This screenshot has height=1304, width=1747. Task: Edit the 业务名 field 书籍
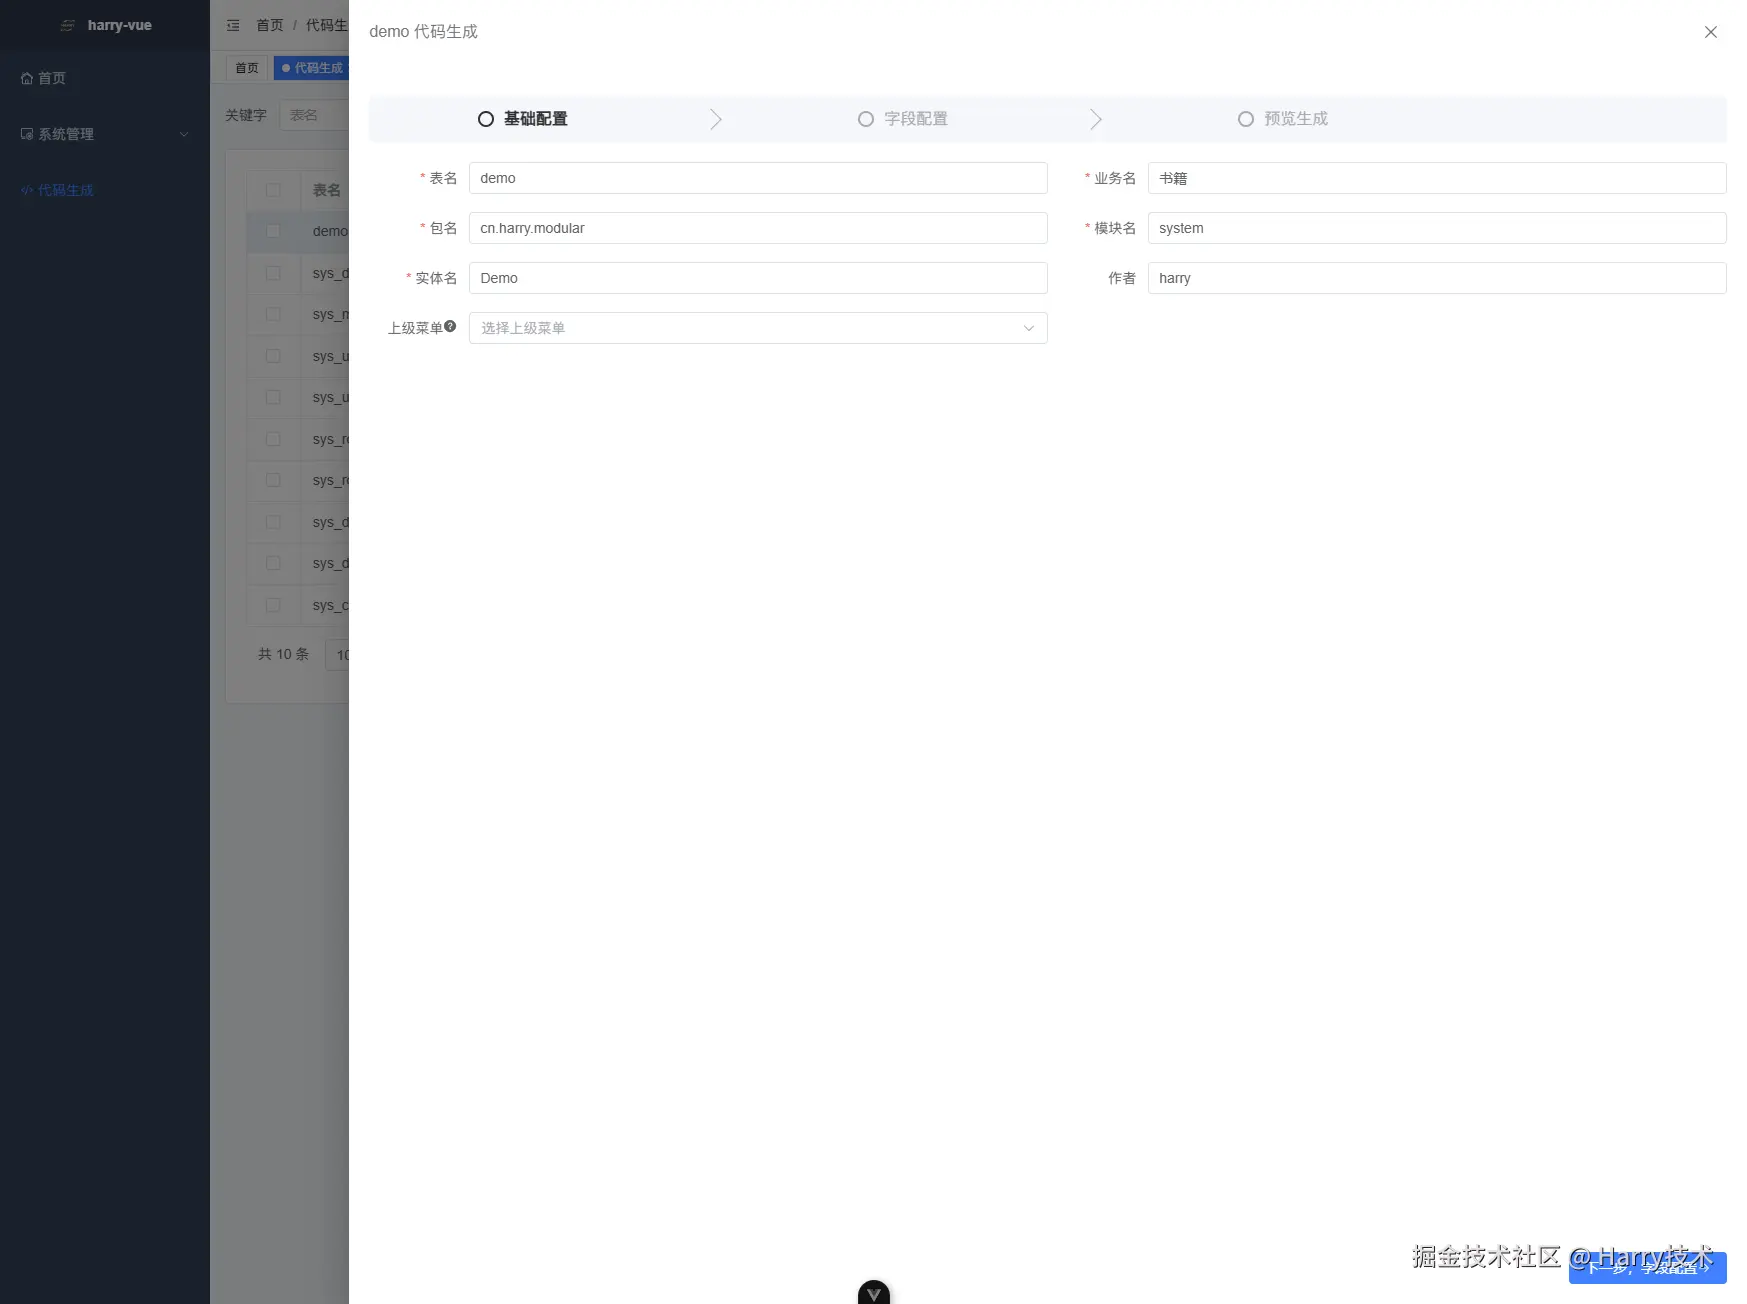1437,178
